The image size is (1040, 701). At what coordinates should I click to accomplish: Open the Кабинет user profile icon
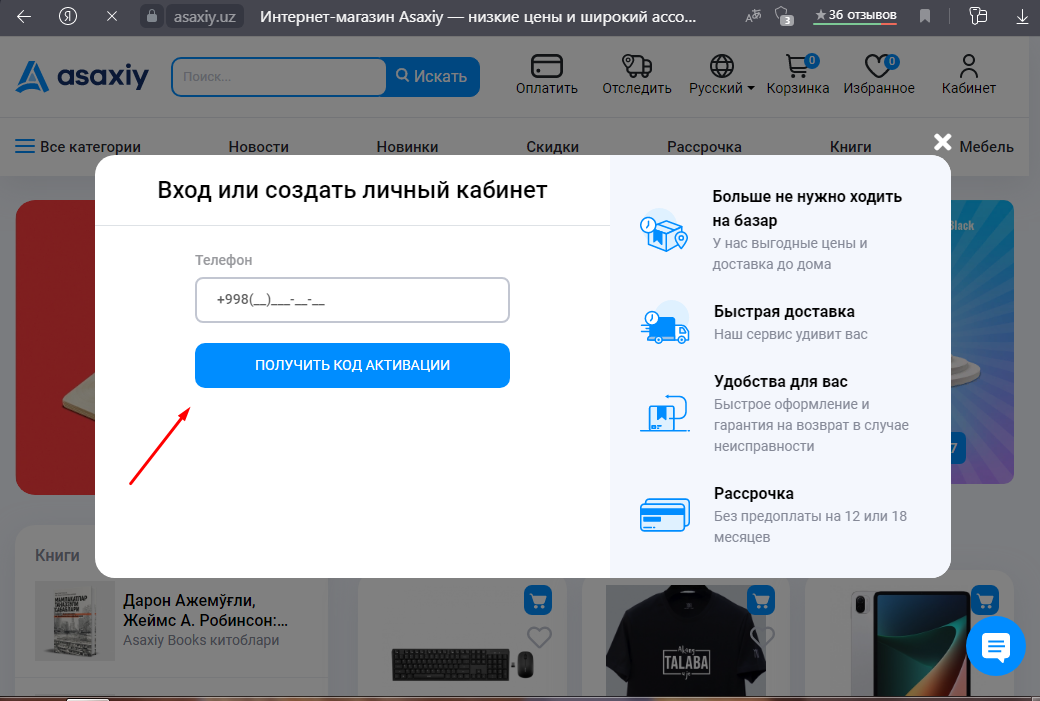pyautogui.click(x=968, y=66)
